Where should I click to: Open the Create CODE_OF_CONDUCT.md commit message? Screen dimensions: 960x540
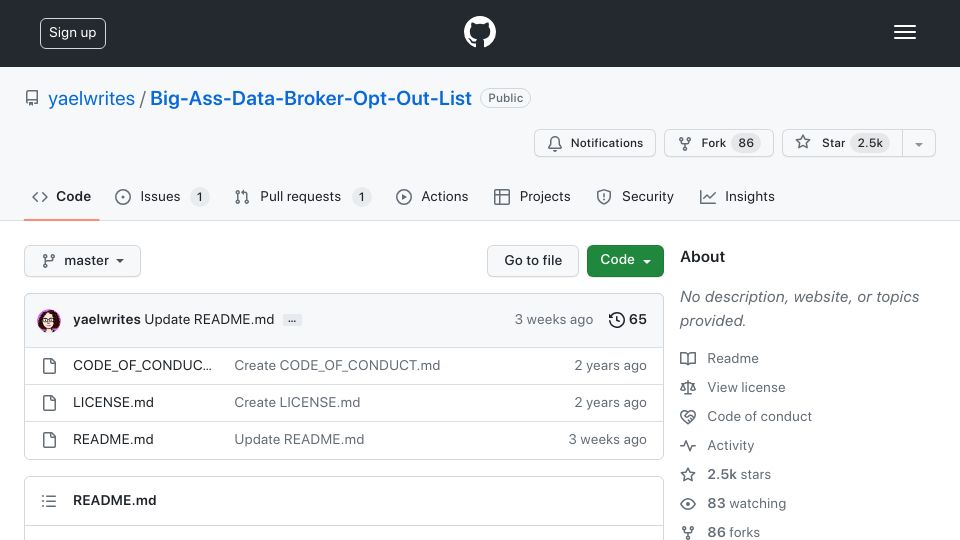[x=337, y=366]
